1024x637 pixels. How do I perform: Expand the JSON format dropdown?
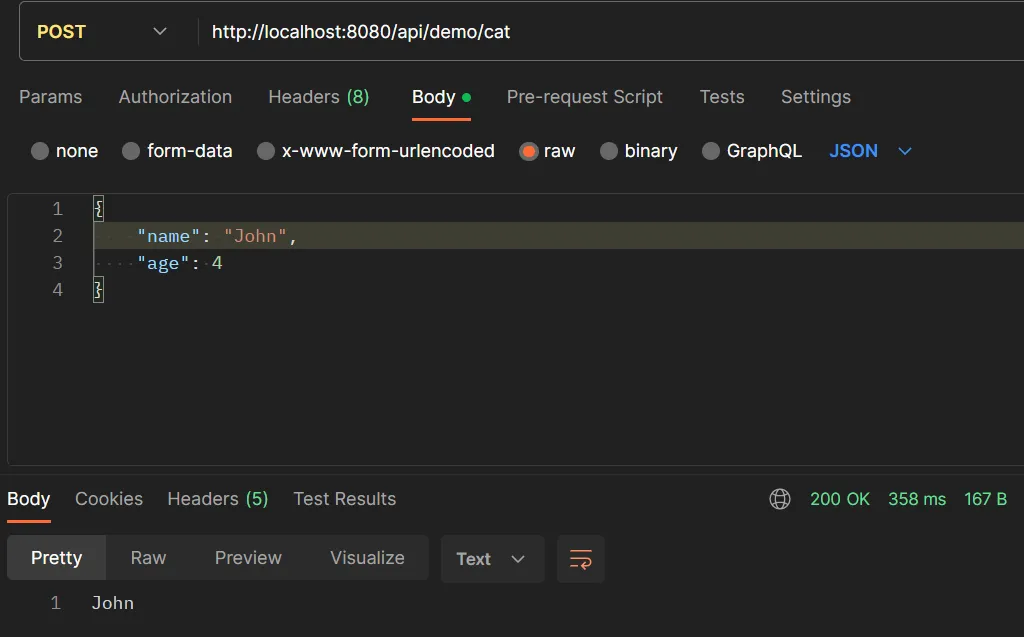point(871,151)
